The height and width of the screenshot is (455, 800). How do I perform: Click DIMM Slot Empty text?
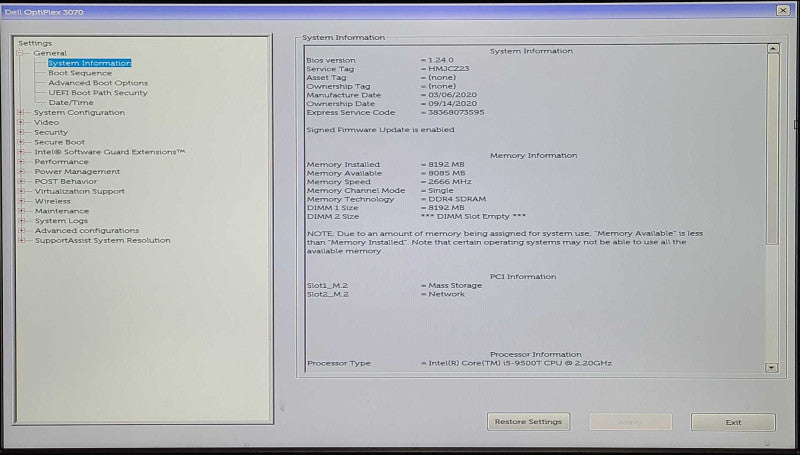click(x=473, y=216)
